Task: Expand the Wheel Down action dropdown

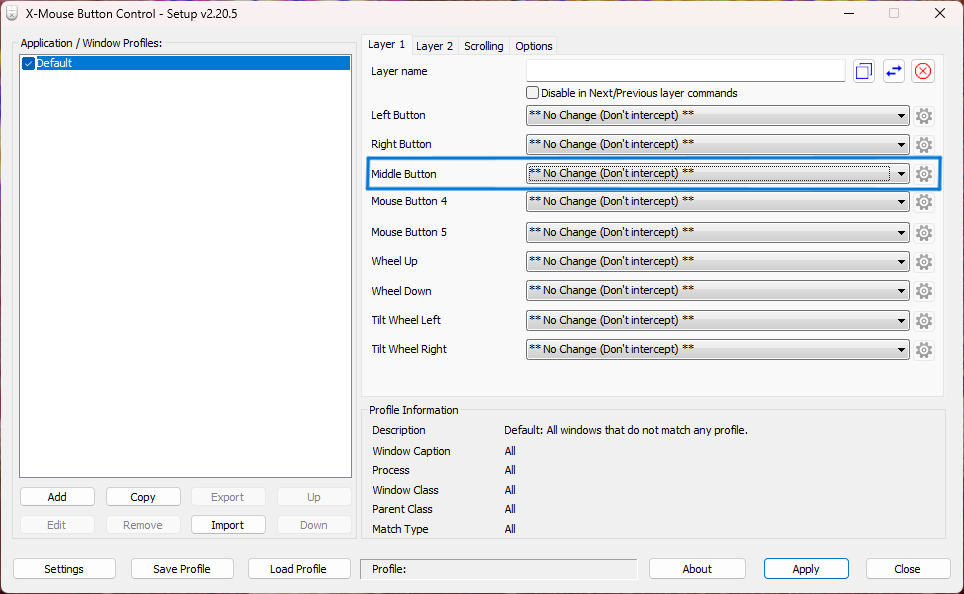Action: point(717,290)
